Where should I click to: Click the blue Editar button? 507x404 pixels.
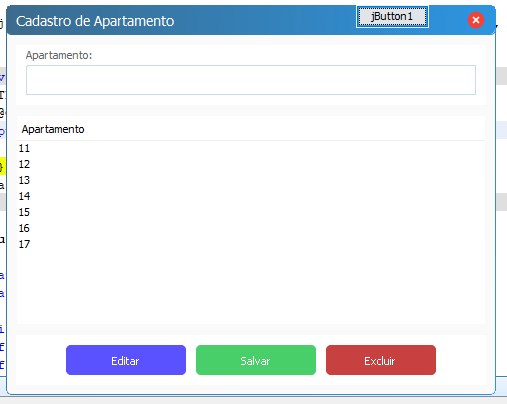126,360
